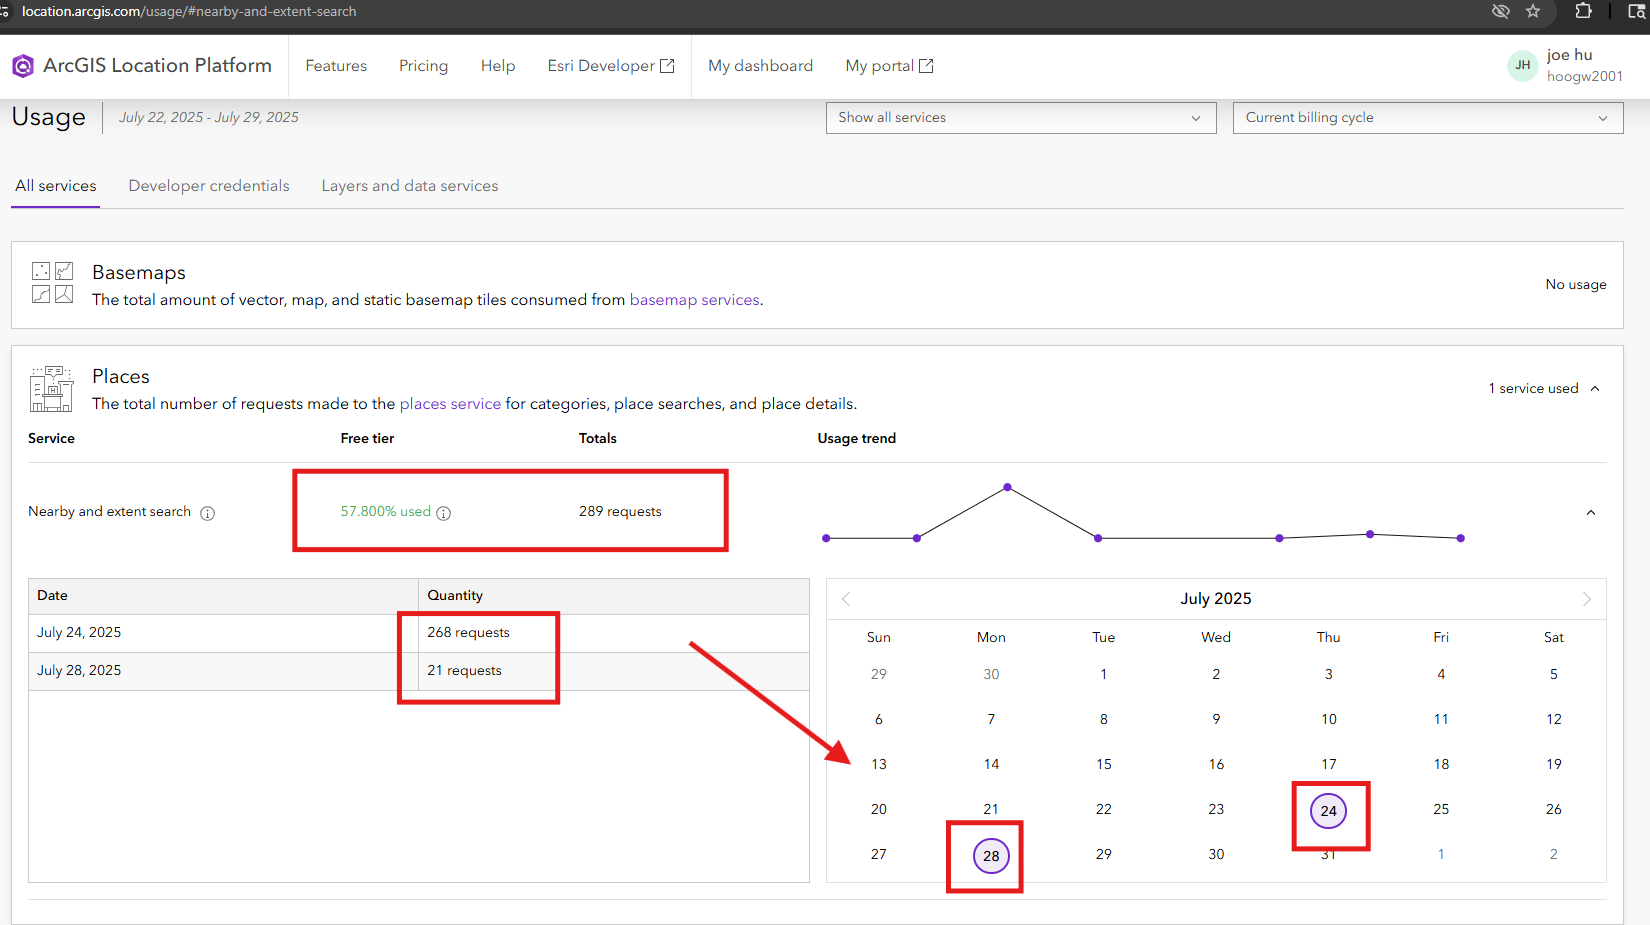Go to My dashboard

(761, 66)
